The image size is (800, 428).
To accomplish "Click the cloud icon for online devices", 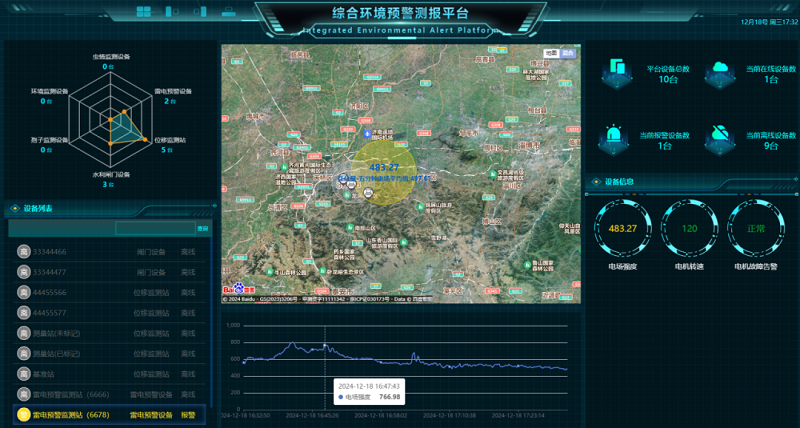I will pos(718,72).
